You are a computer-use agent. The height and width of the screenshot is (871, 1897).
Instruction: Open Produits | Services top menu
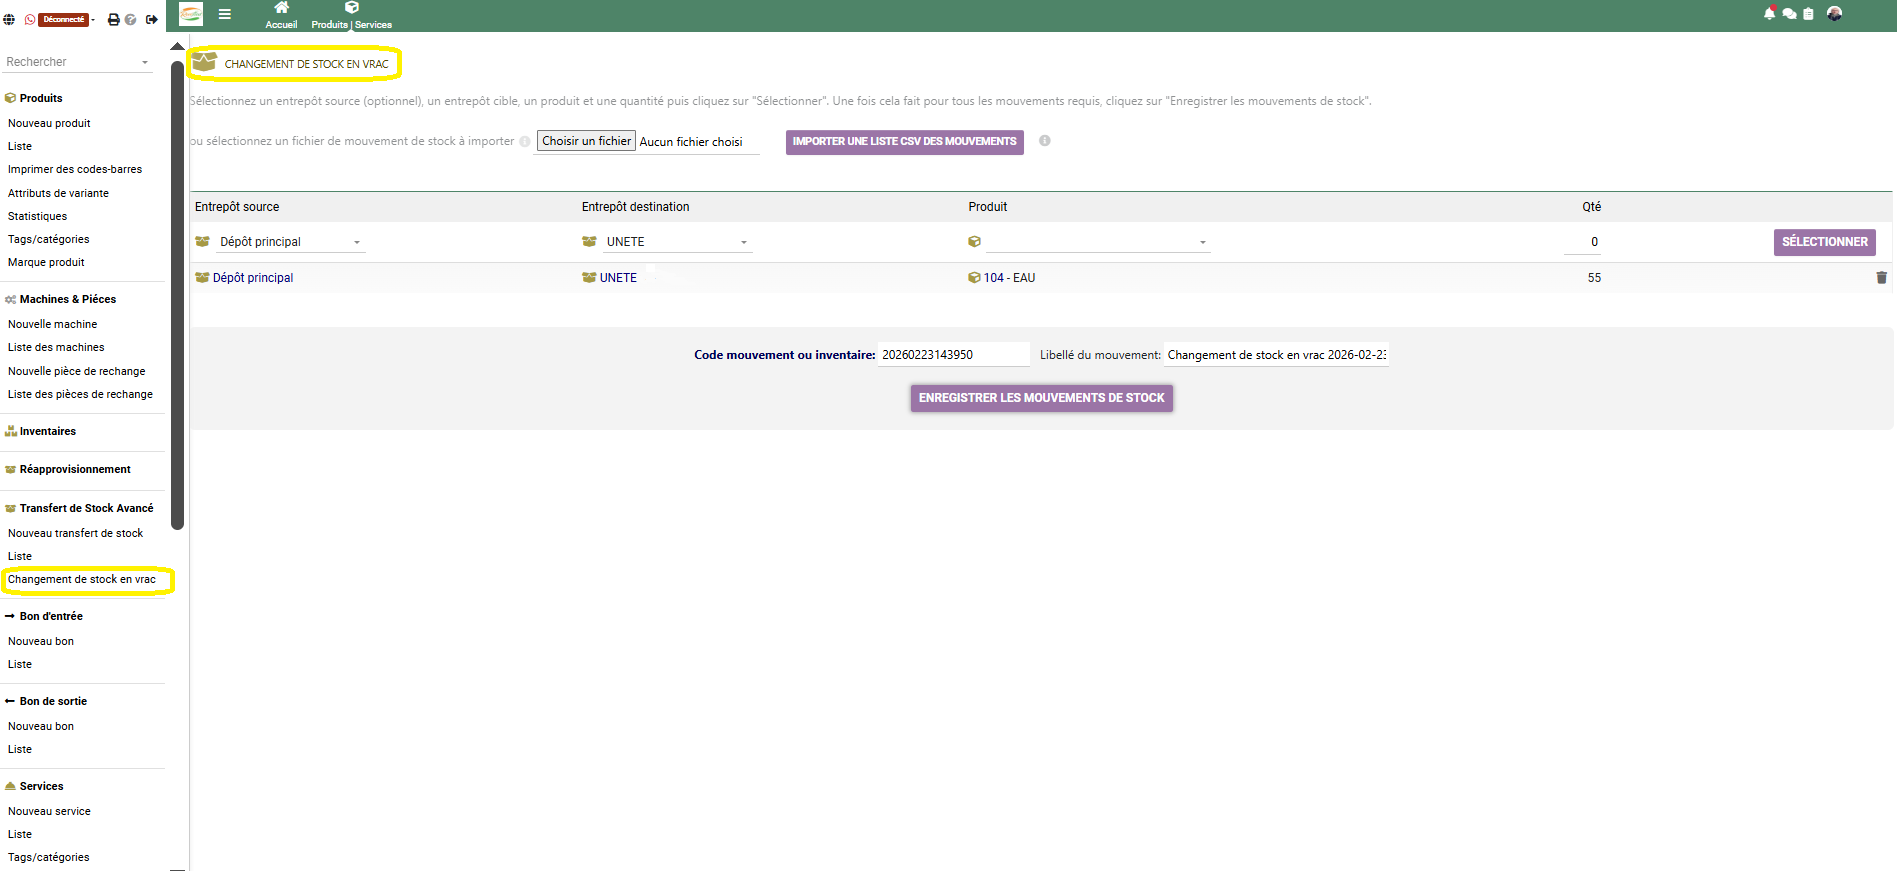[351, 16]
